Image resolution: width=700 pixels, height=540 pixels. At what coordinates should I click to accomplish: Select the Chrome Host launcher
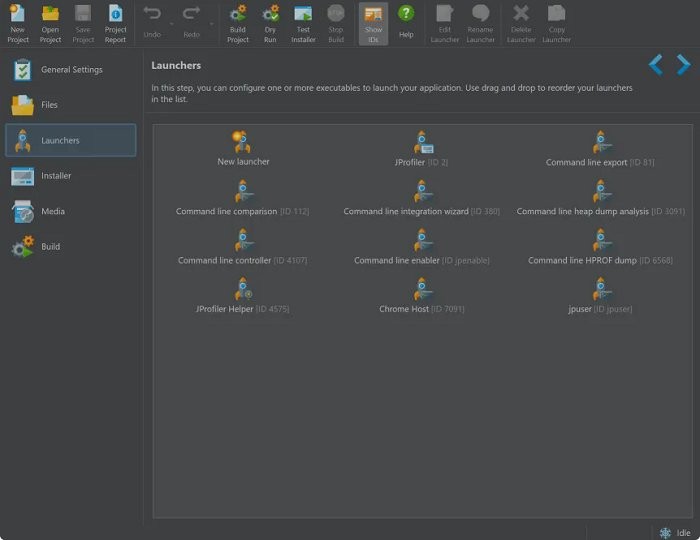pyautogui.click(x=423, y=290)
